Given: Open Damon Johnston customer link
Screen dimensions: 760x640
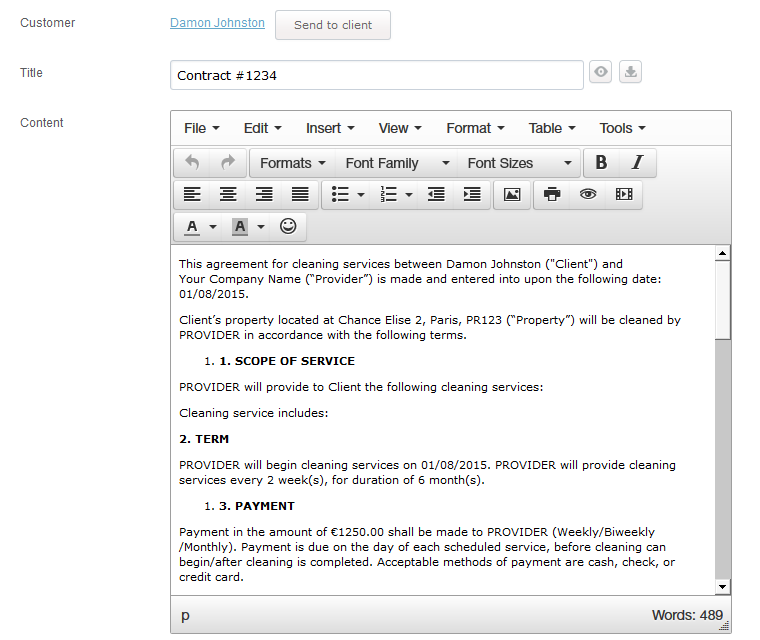Looking at the screenshot, I should (x=217, y=23).
